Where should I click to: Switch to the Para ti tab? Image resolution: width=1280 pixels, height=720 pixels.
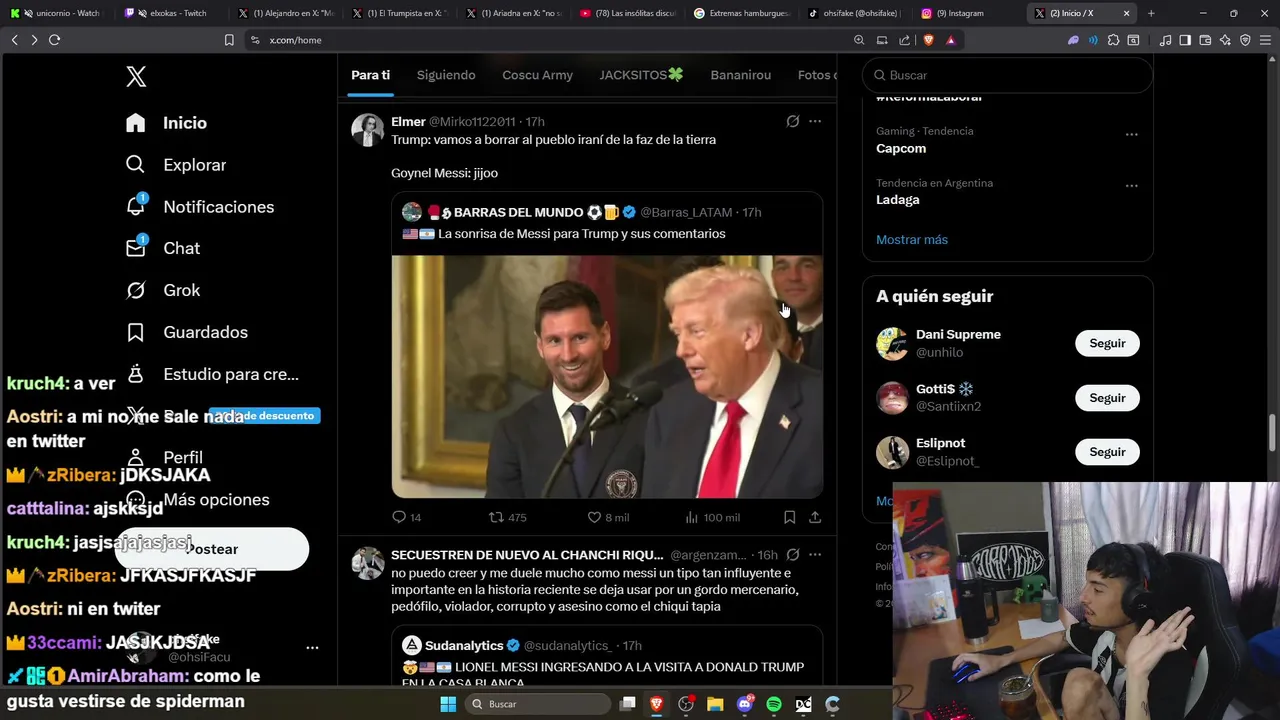tap(371, 75)
